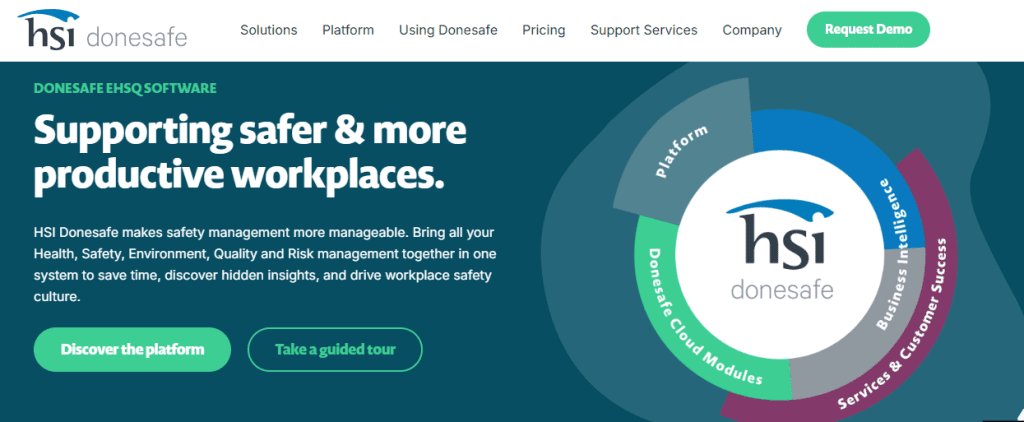Open the Using Donesafe menu
The width and height of the screenshot is (1024, 422).
click(x=448, y=30)
